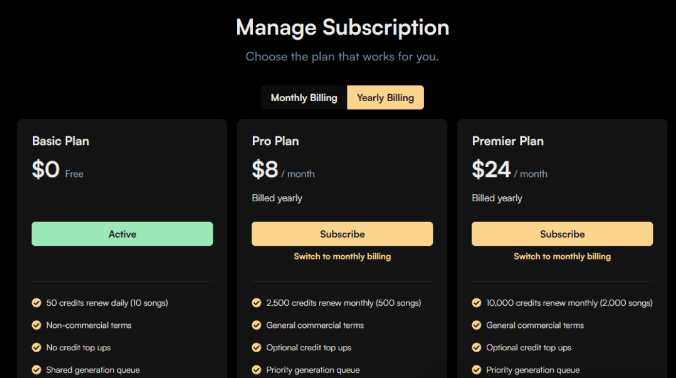
Task: Click the Premier Plan heading
Action: pos(508,141)
